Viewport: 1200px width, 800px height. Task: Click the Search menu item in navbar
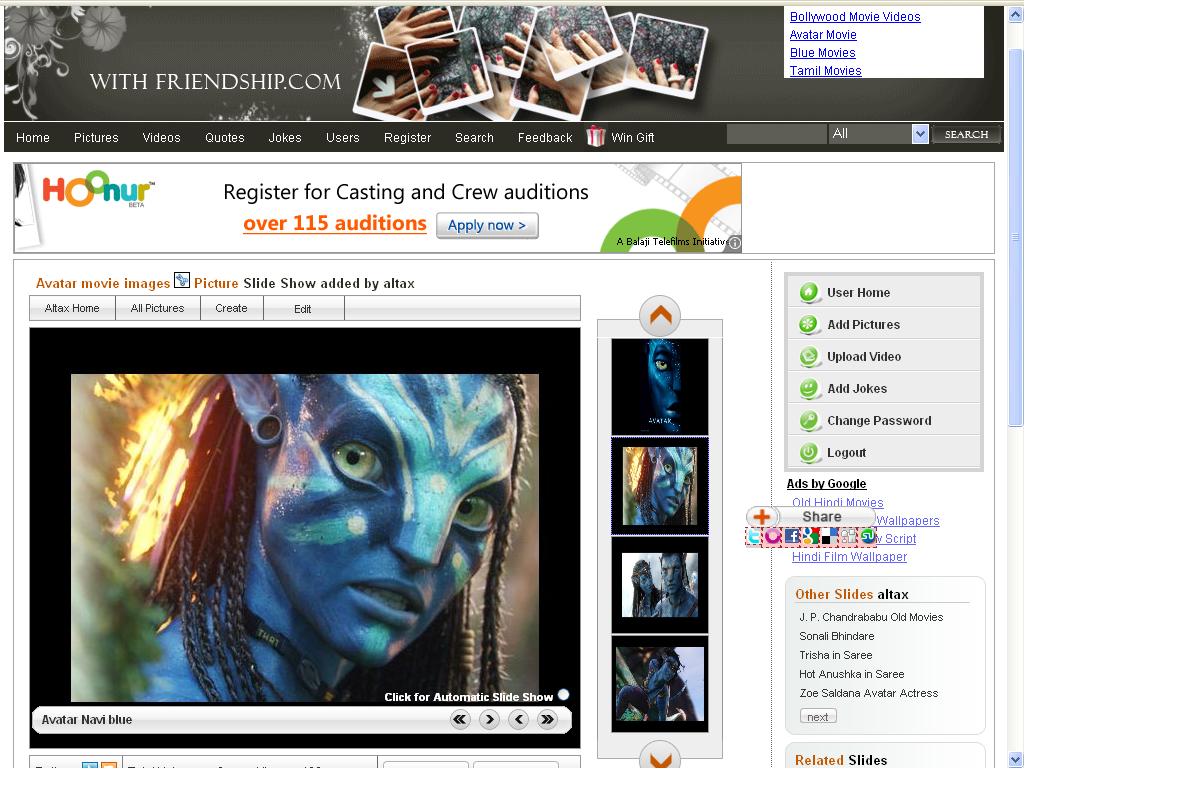tap(474, 138)
